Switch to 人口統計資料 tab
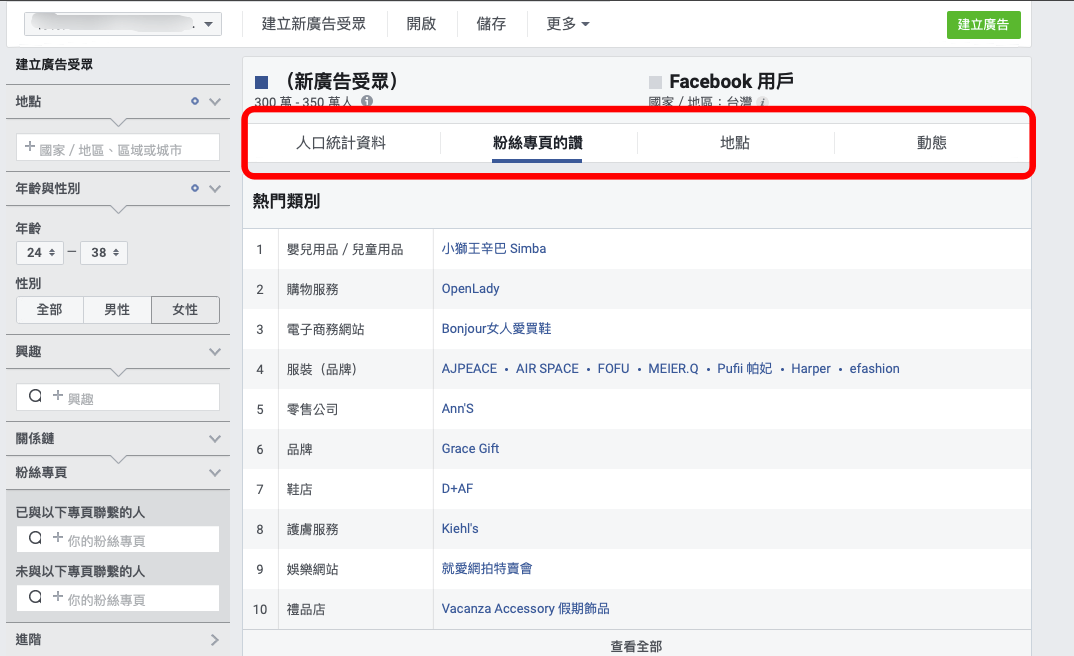Screen dimensions: 1074x656 point(341,142)
